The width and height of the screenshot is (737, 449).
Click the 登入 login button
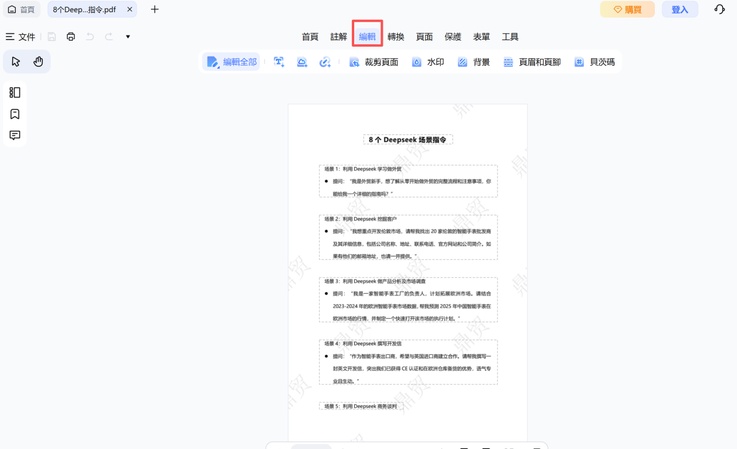[x=680, y=9]
